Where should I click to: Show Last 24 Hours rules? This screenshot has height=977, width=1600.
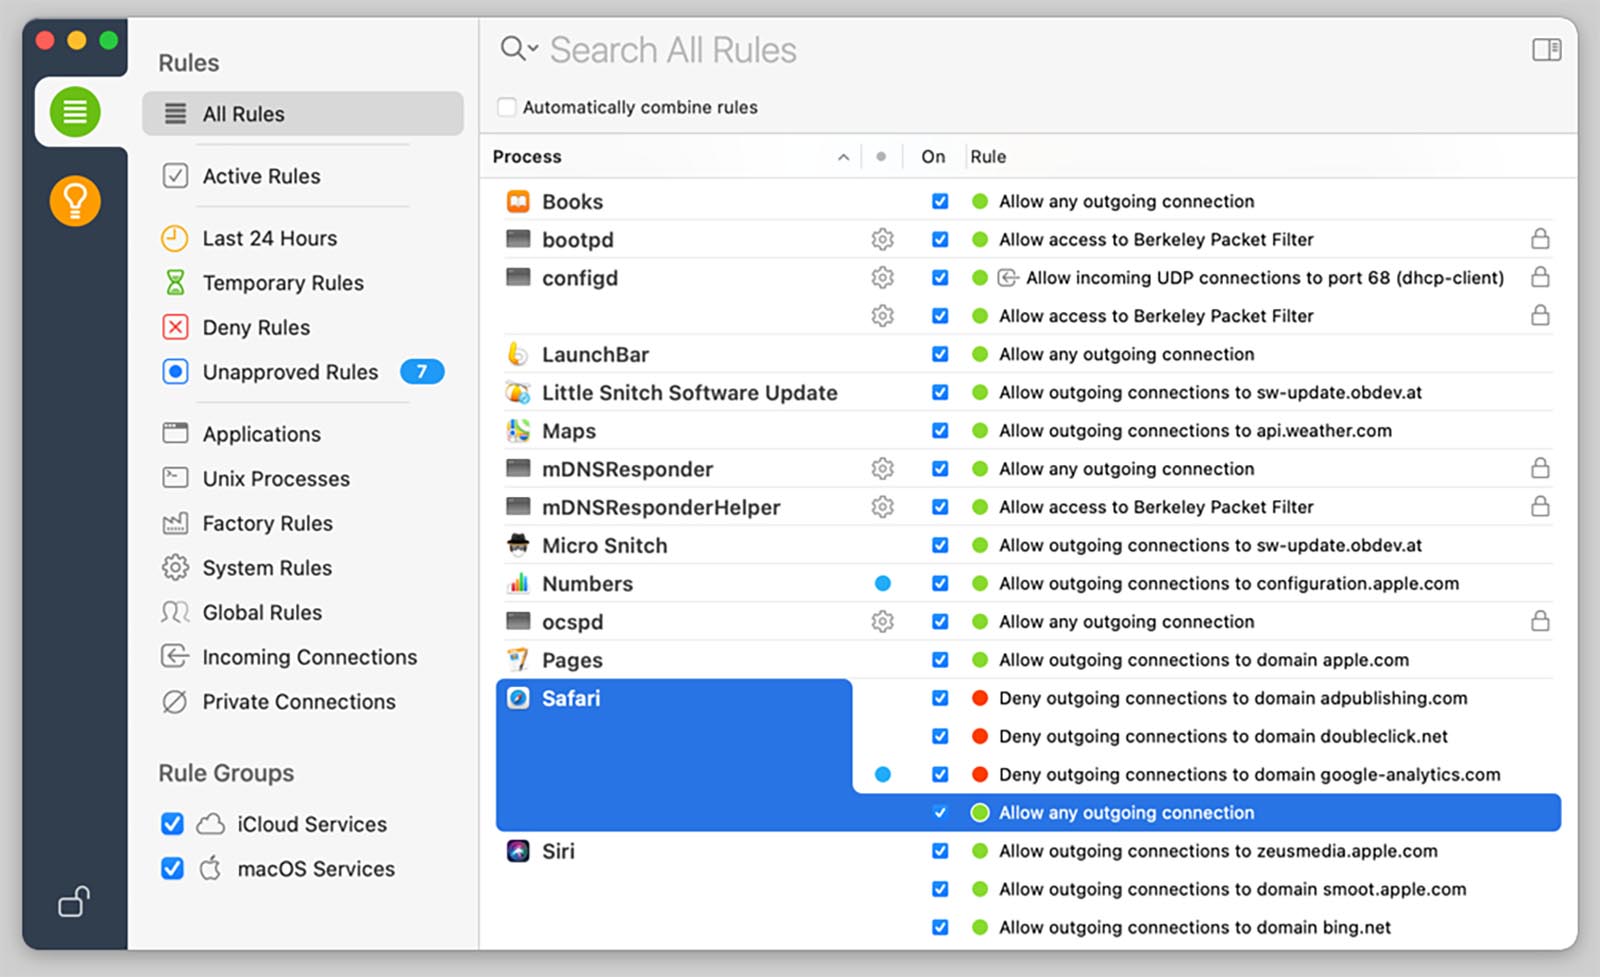(x=269, y=239)
